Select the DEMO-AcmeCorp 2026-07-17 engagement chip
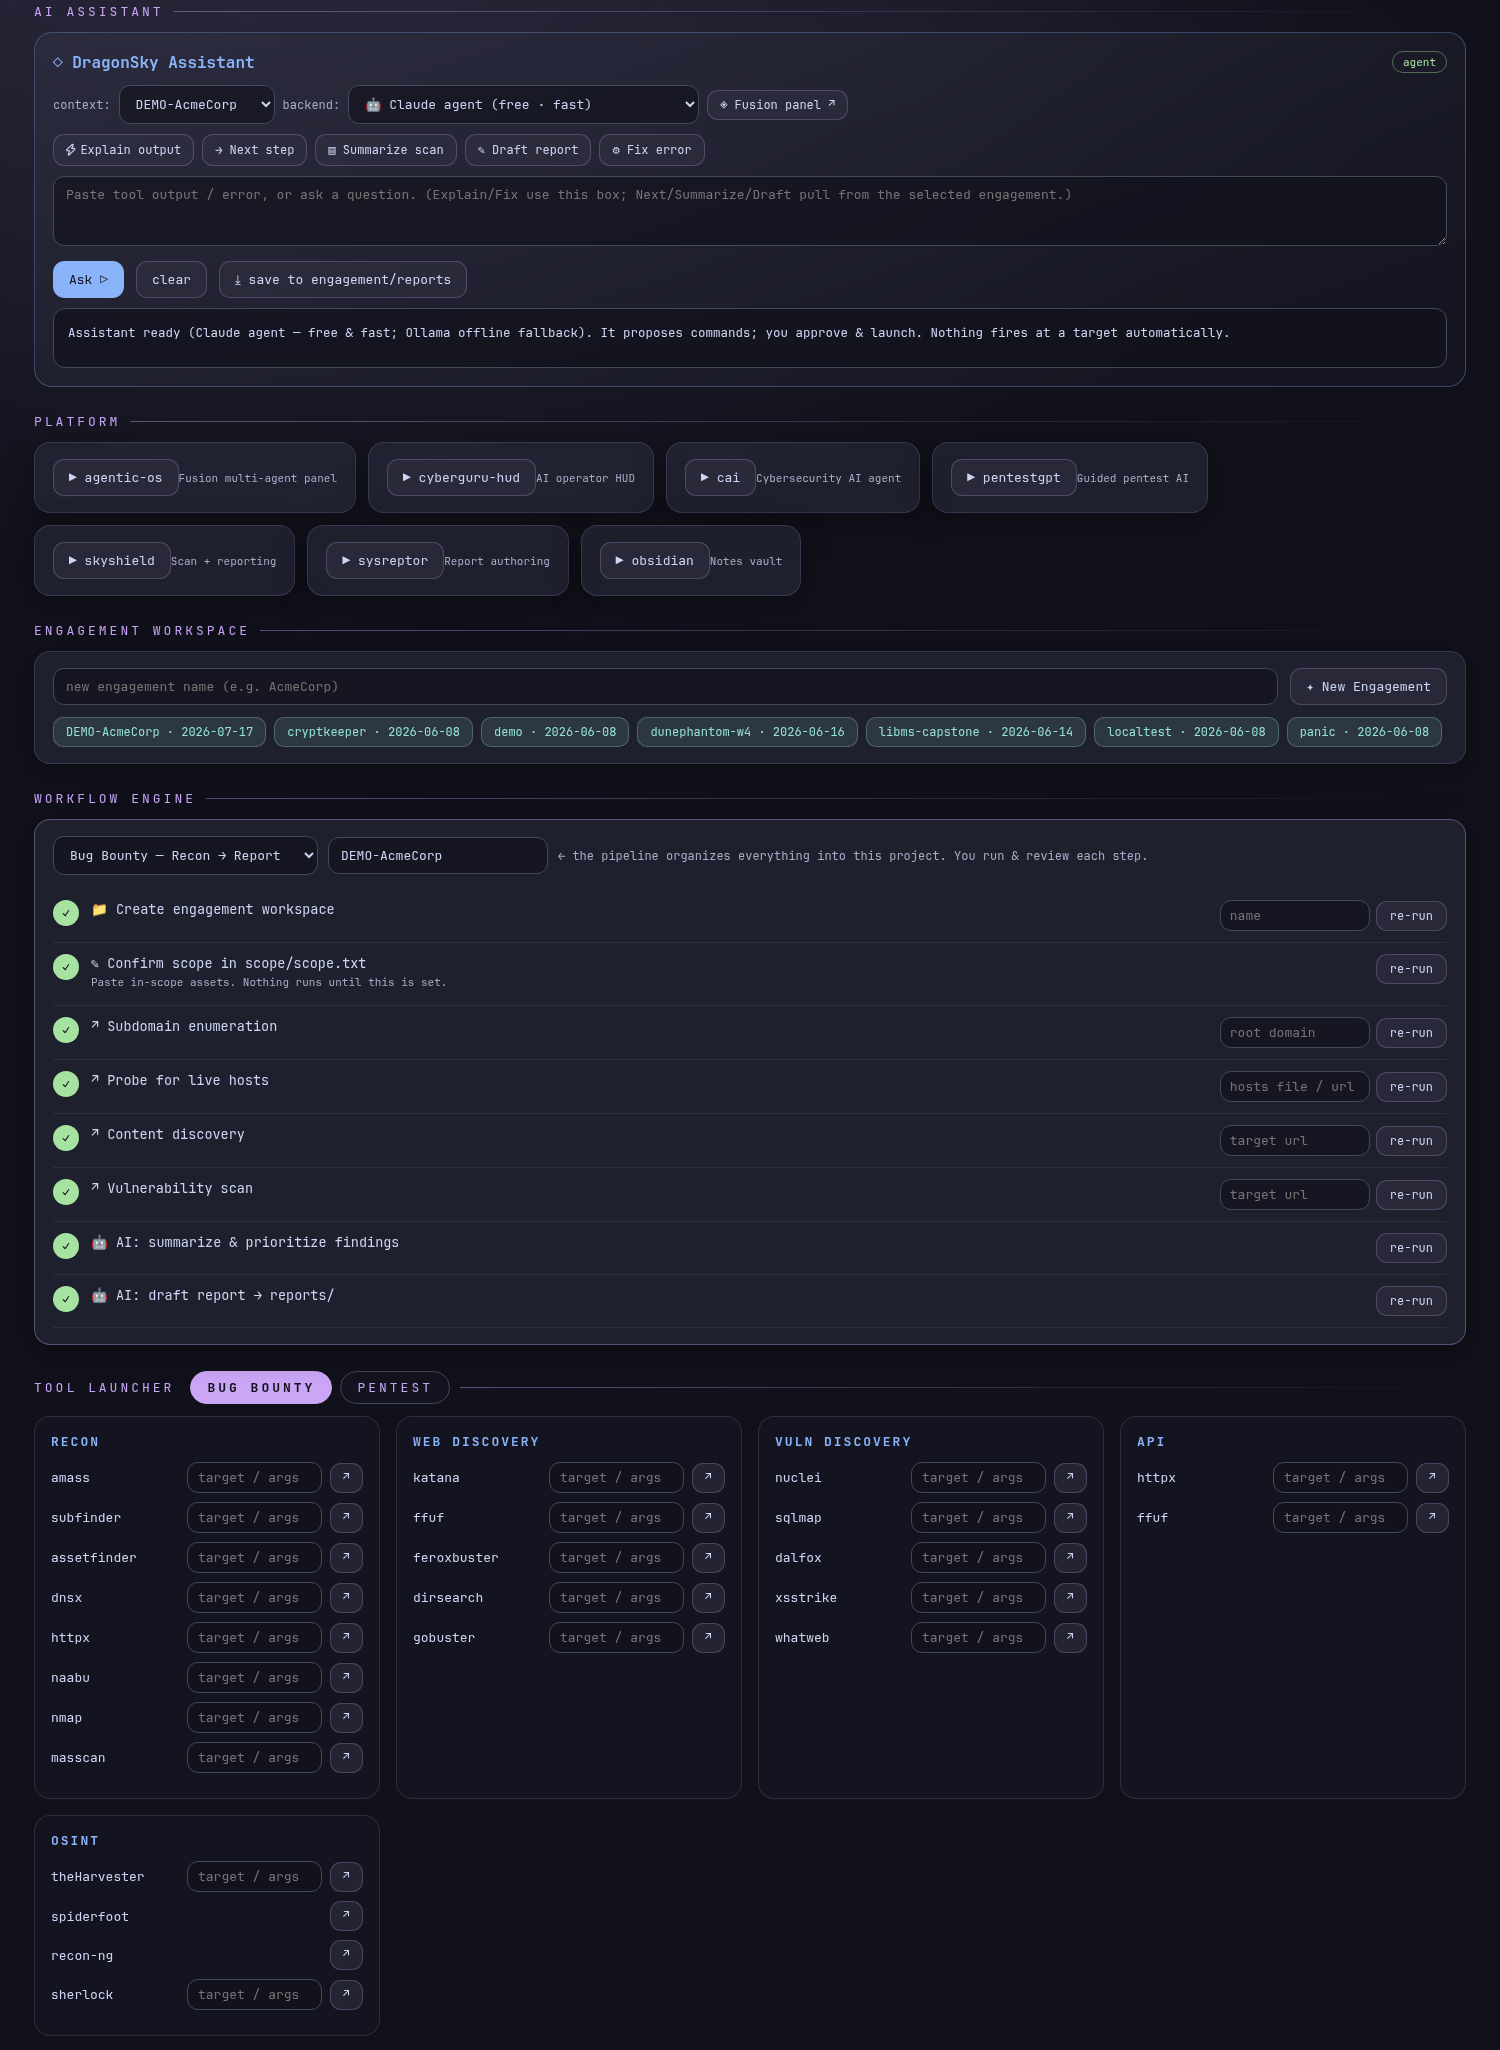Screen dimensions: 1500x2050 pos(160,732)
